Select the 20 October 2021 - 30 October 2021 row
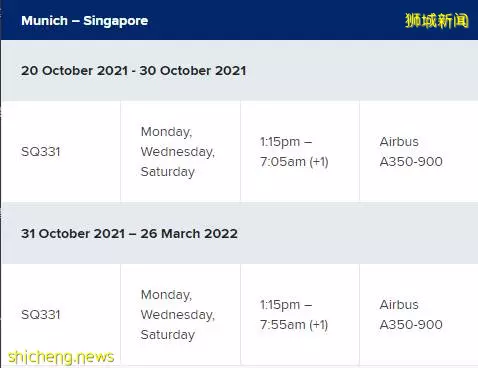The width and height of the screenshot is (478, 368). point(239,70)
